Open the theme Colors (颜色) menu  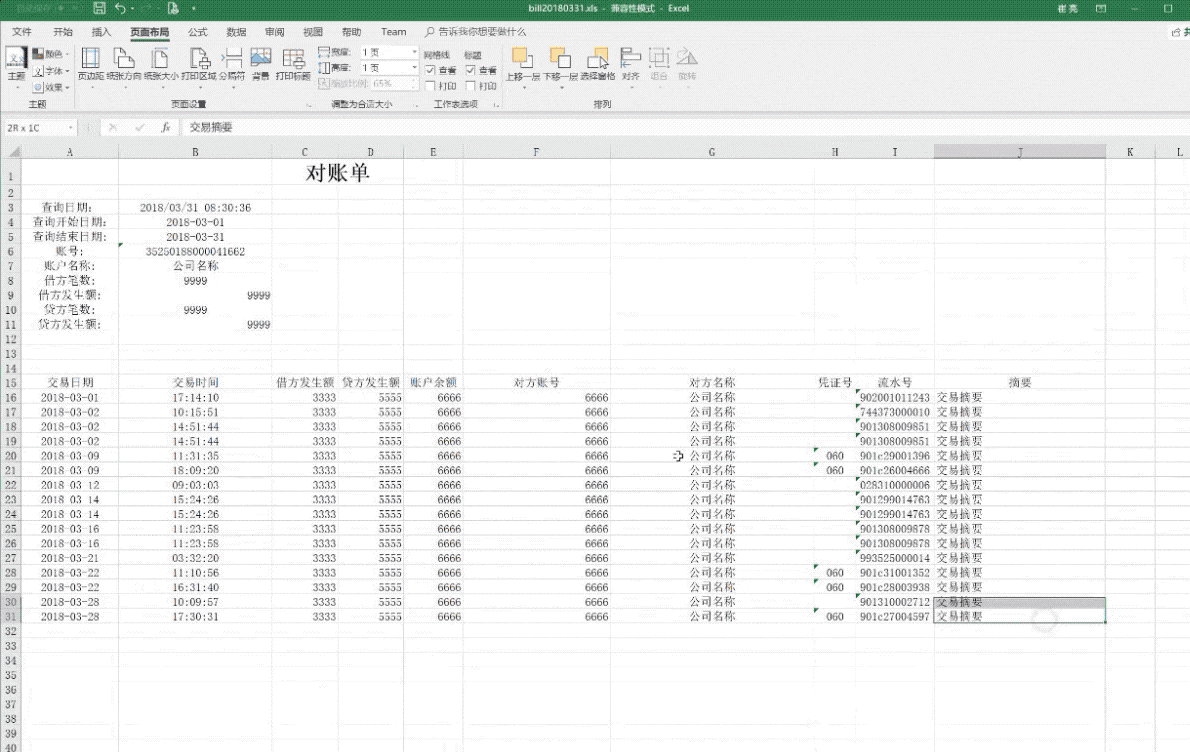[x=52, y=54]
